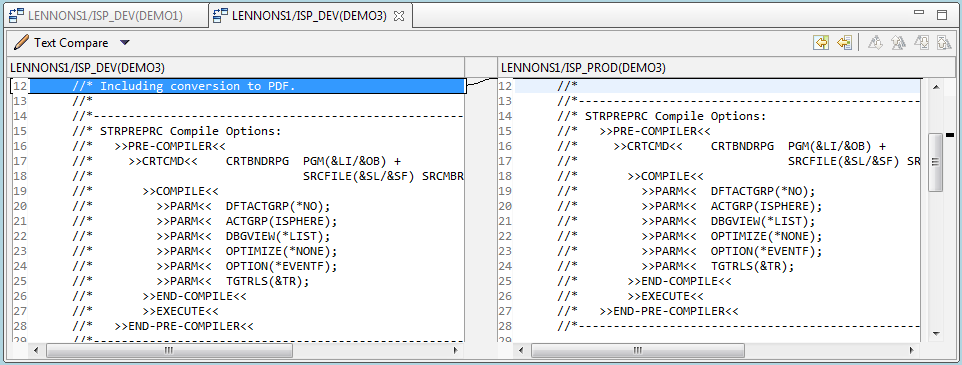Select highlighted line 'Including conversion to PDF.'
This screenshot has height=365, width=962.
pos(247,86)
